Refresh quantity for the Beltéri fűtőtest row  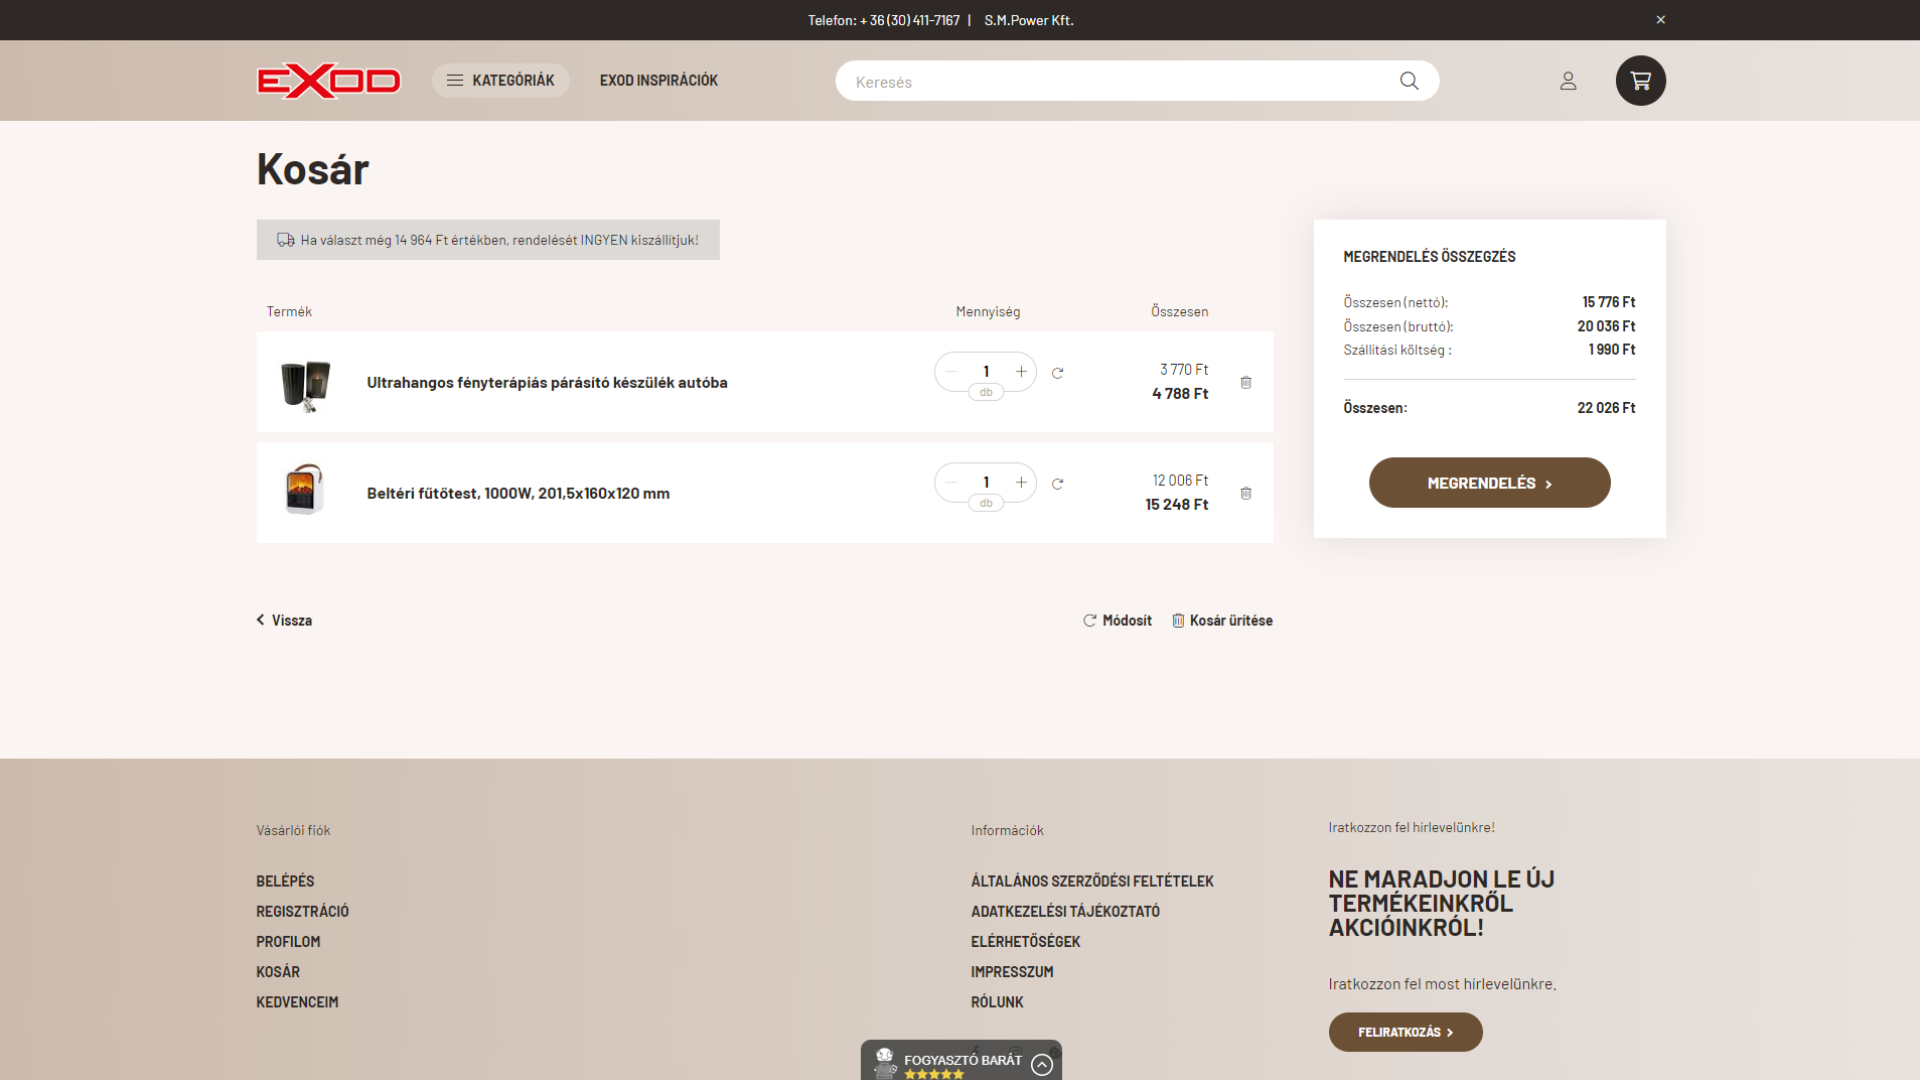(x=1057, y=484)
